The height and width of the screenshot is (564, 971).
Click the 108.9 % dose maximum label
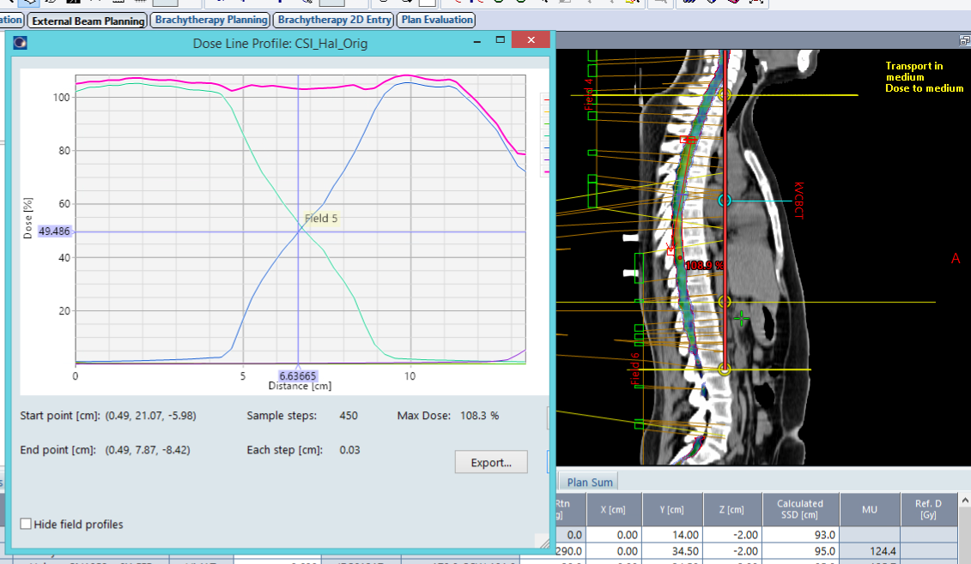pos(704,265)
